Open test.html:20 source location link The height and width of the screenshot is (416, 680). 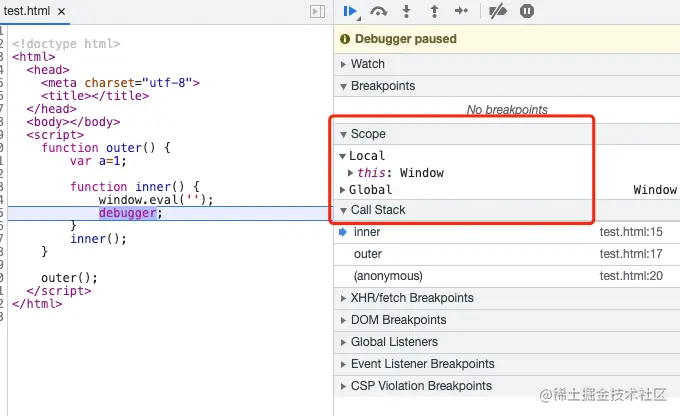631,276
